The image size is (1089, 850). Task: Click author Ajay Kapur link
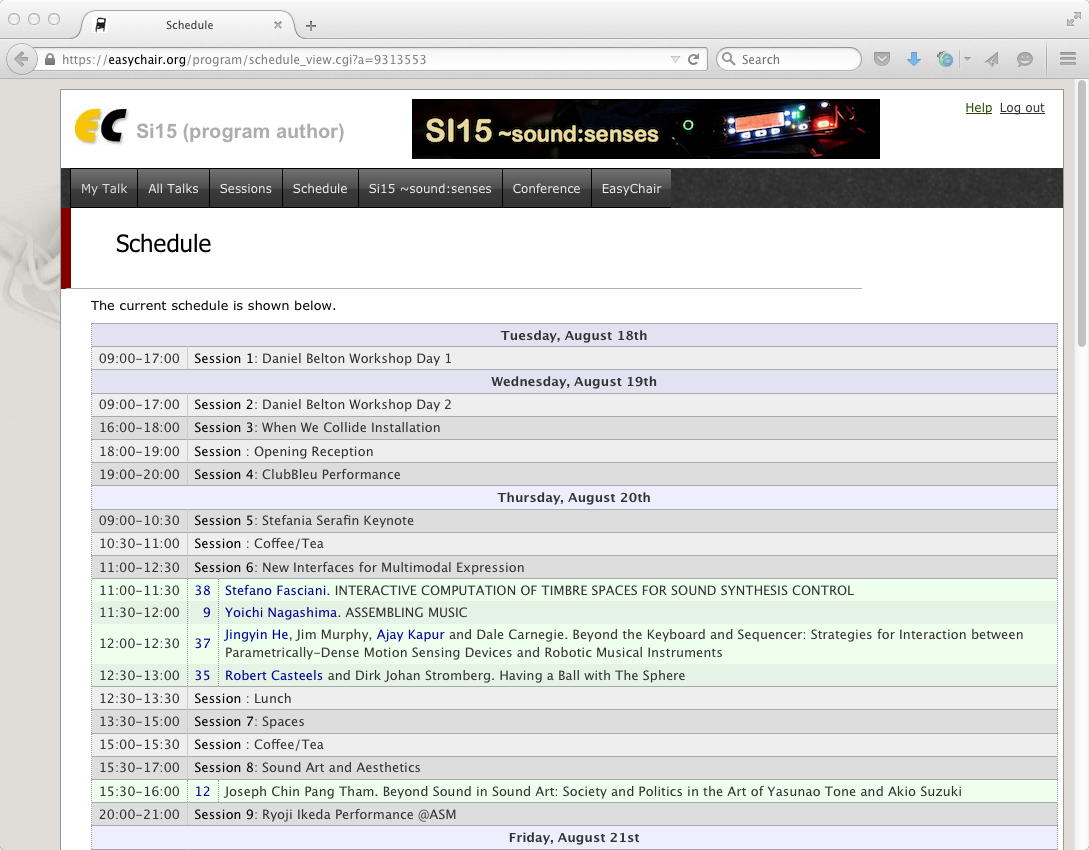pyautogui.click(x=410, y=634)
